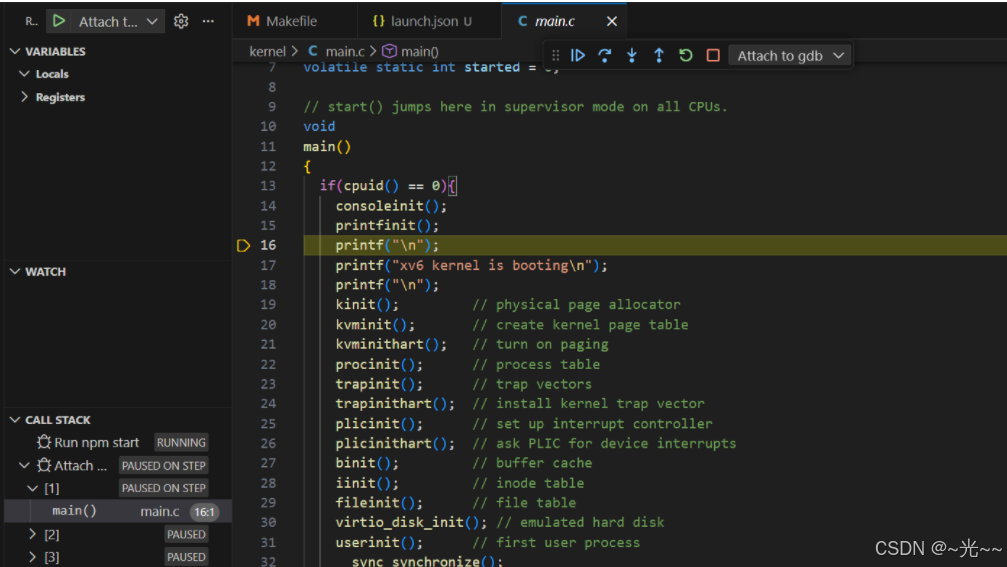The image size is (1007, 567).
Task: Open the launch configuration dropdown Attach t...
Action: point(117,21)
